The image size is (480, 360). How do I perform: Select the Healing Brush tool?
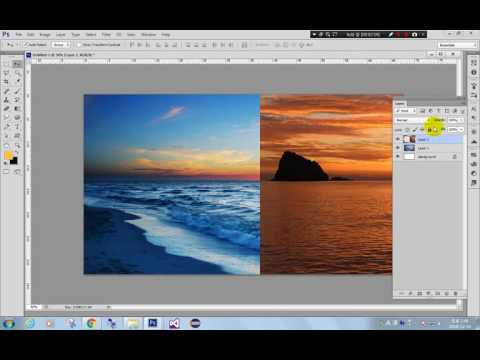(6, 91)
